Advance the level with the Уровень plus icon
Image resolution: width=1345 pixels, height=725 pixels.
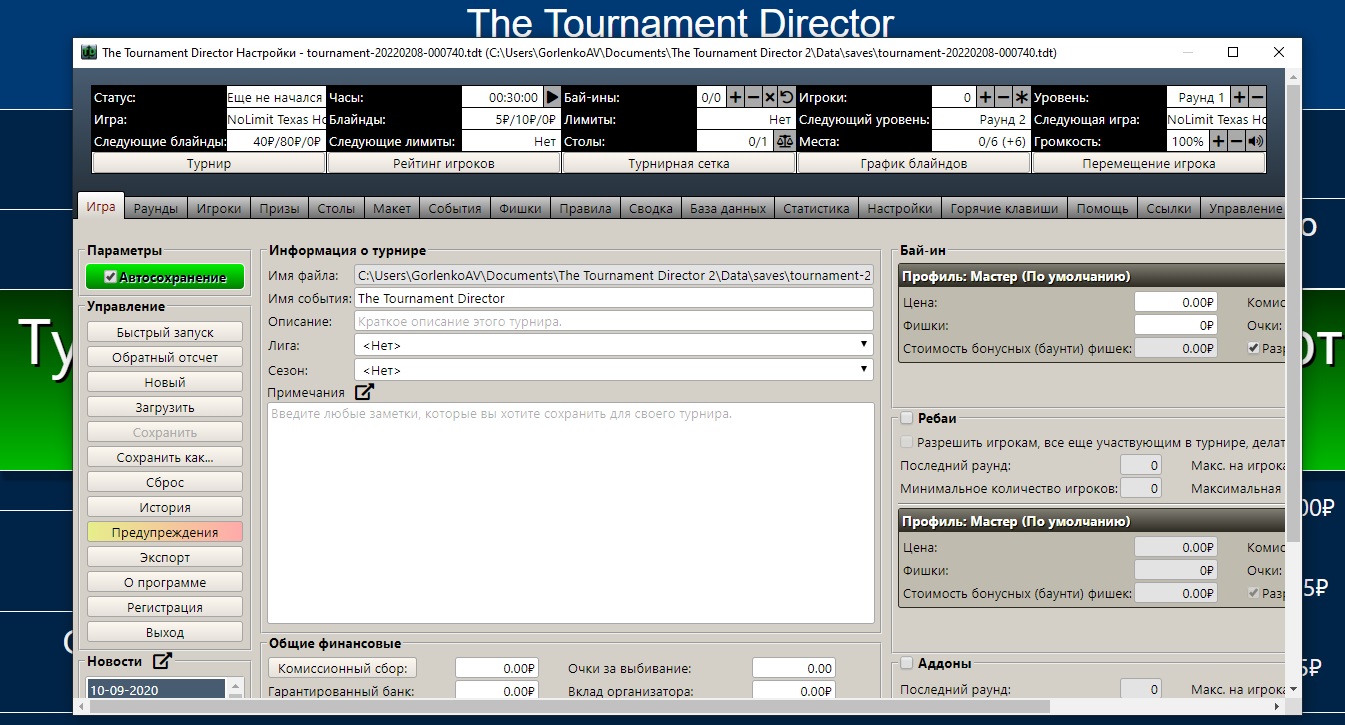click(1239, 98)
